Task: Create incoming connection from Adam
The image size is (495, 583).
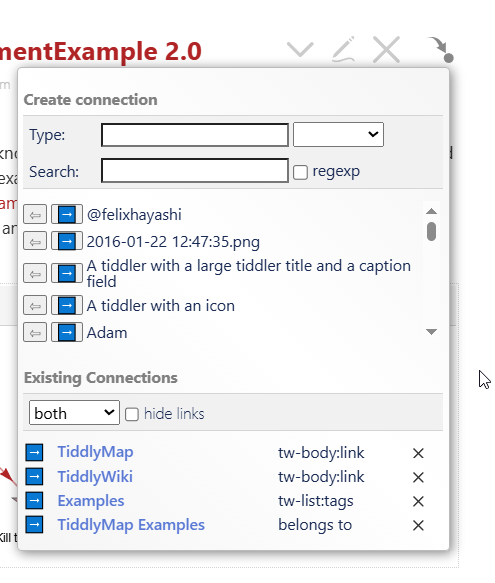Action: (35, 332)
